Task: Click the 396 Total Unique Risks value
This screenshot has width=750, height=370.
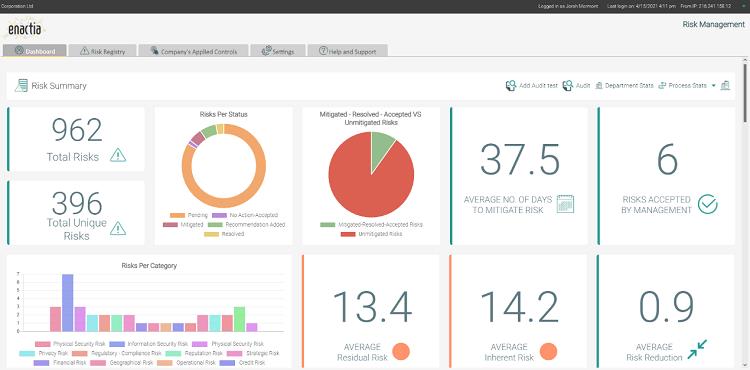Action: pyautogui.click(x=77, y=203)
